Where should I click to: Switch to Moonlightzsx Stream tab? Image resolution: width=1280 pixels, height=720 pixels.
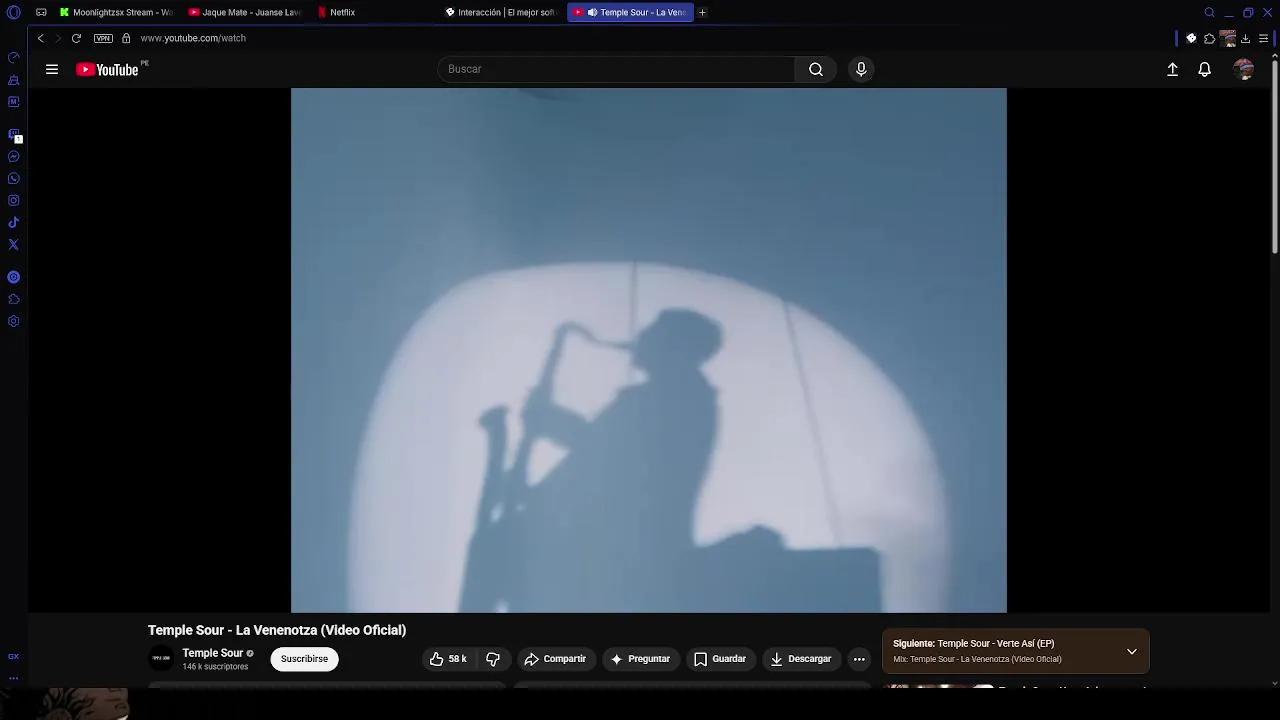tap(116, 13)
